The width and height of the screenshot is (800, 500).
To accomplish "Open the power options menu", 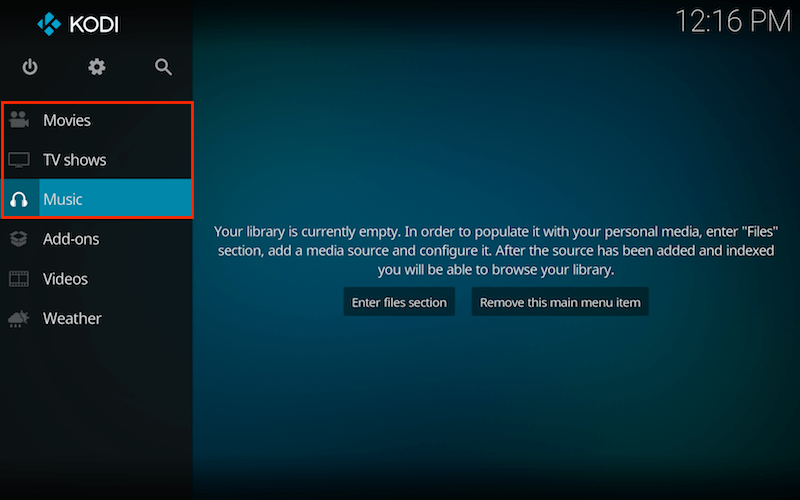I will coord(30,67).
